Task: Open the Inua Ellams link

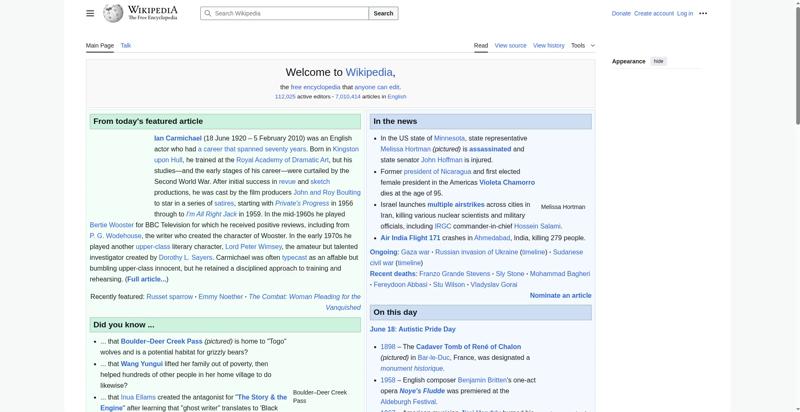Action: tap(138, 397)
